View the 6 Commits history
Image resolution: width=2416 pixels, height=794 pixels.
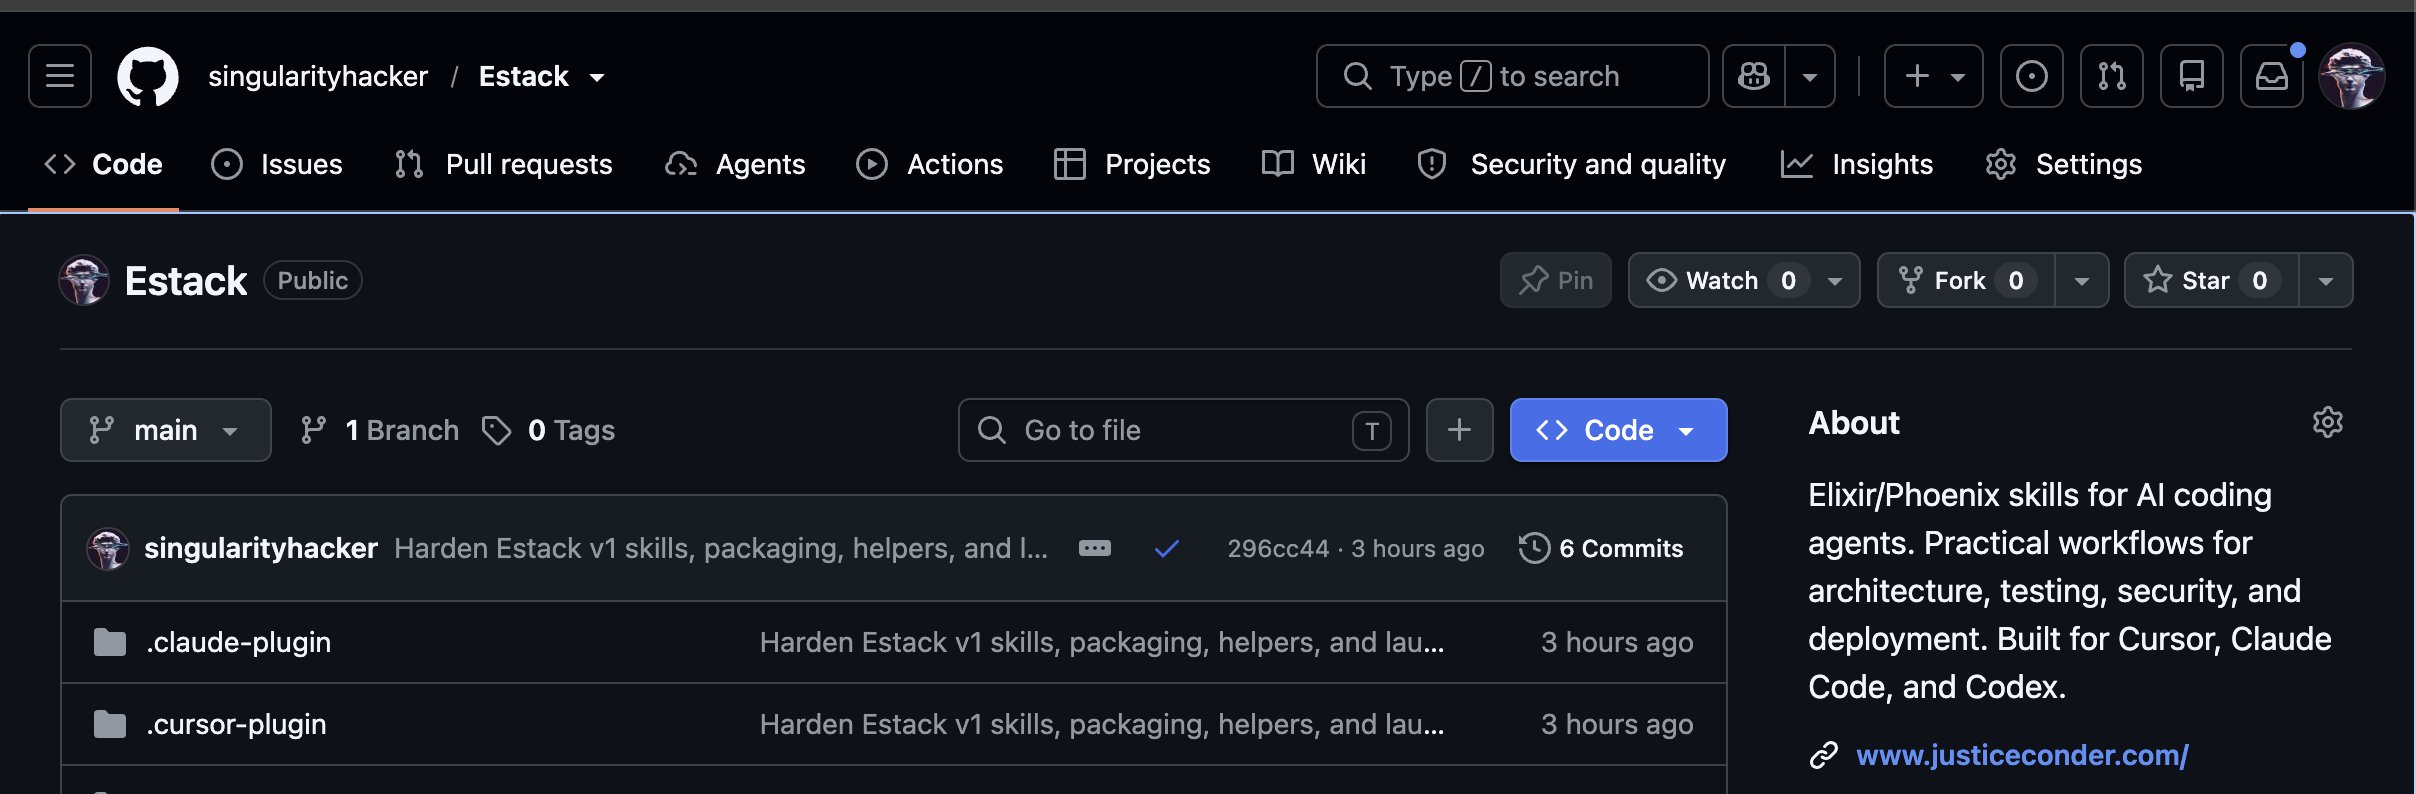tap(1601, 548)
